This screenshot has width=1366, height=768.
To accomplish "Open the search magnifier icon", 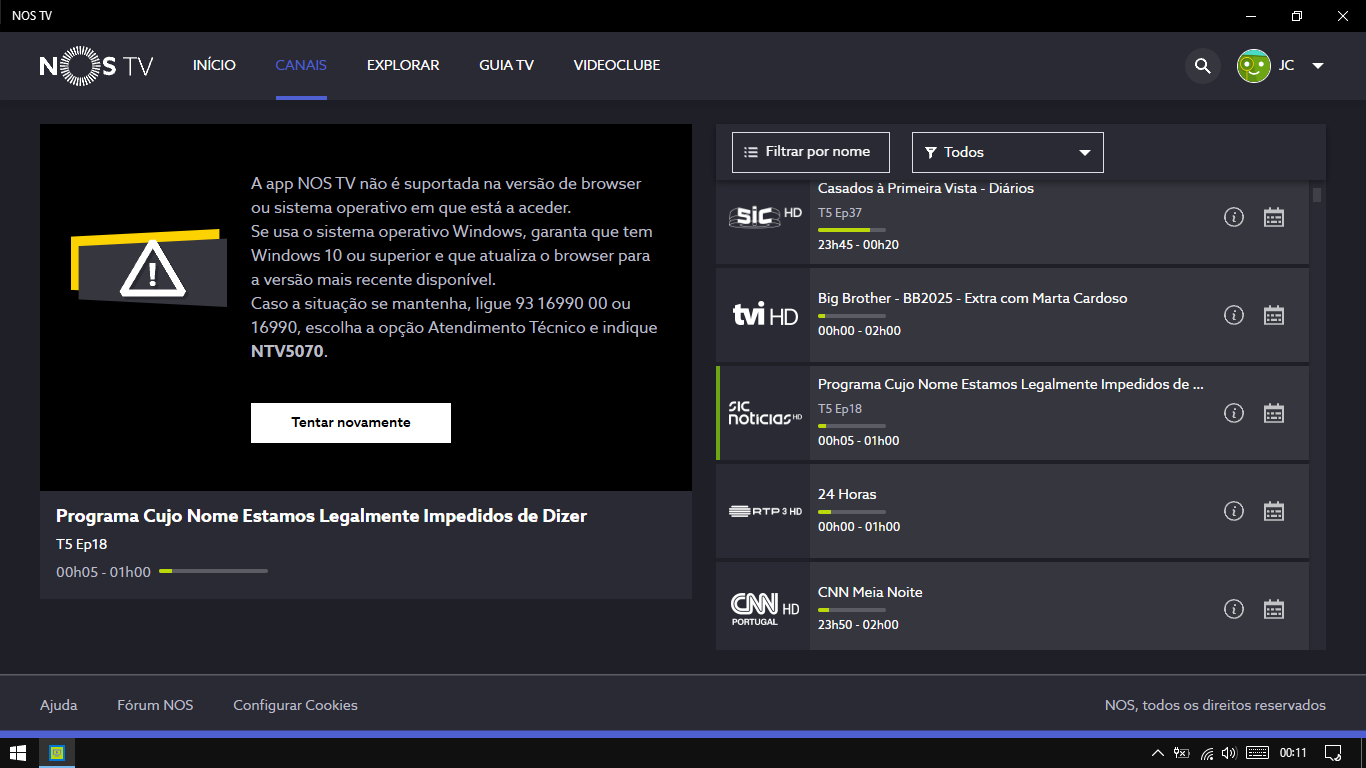I will tap(1203, 66).
